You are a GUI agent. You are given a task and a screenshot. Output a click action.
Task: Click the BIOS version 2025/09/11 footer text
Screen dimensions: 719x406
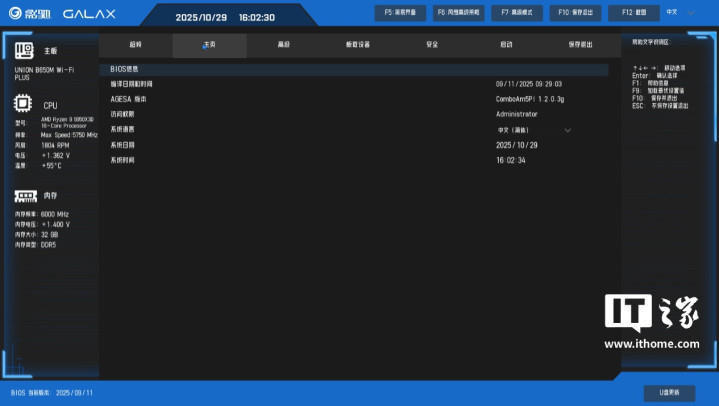52,393
